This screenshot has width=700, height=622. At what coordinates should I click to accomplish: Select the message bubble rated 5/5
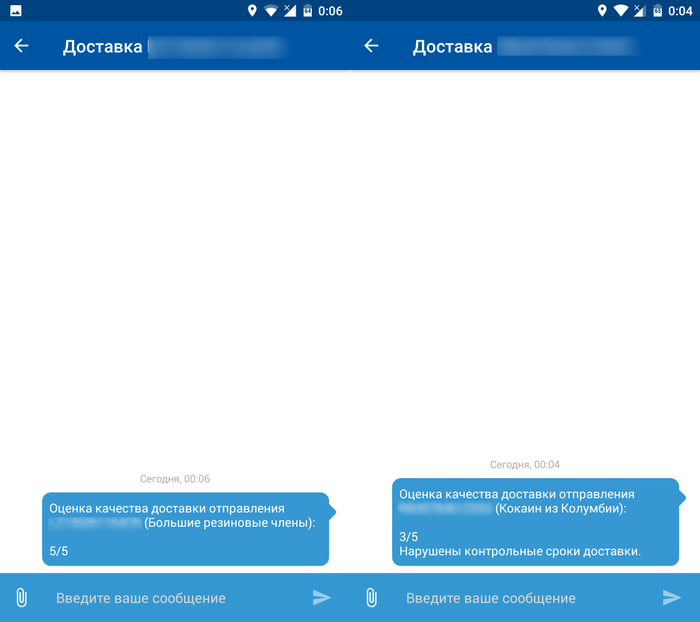coord(185,529)
